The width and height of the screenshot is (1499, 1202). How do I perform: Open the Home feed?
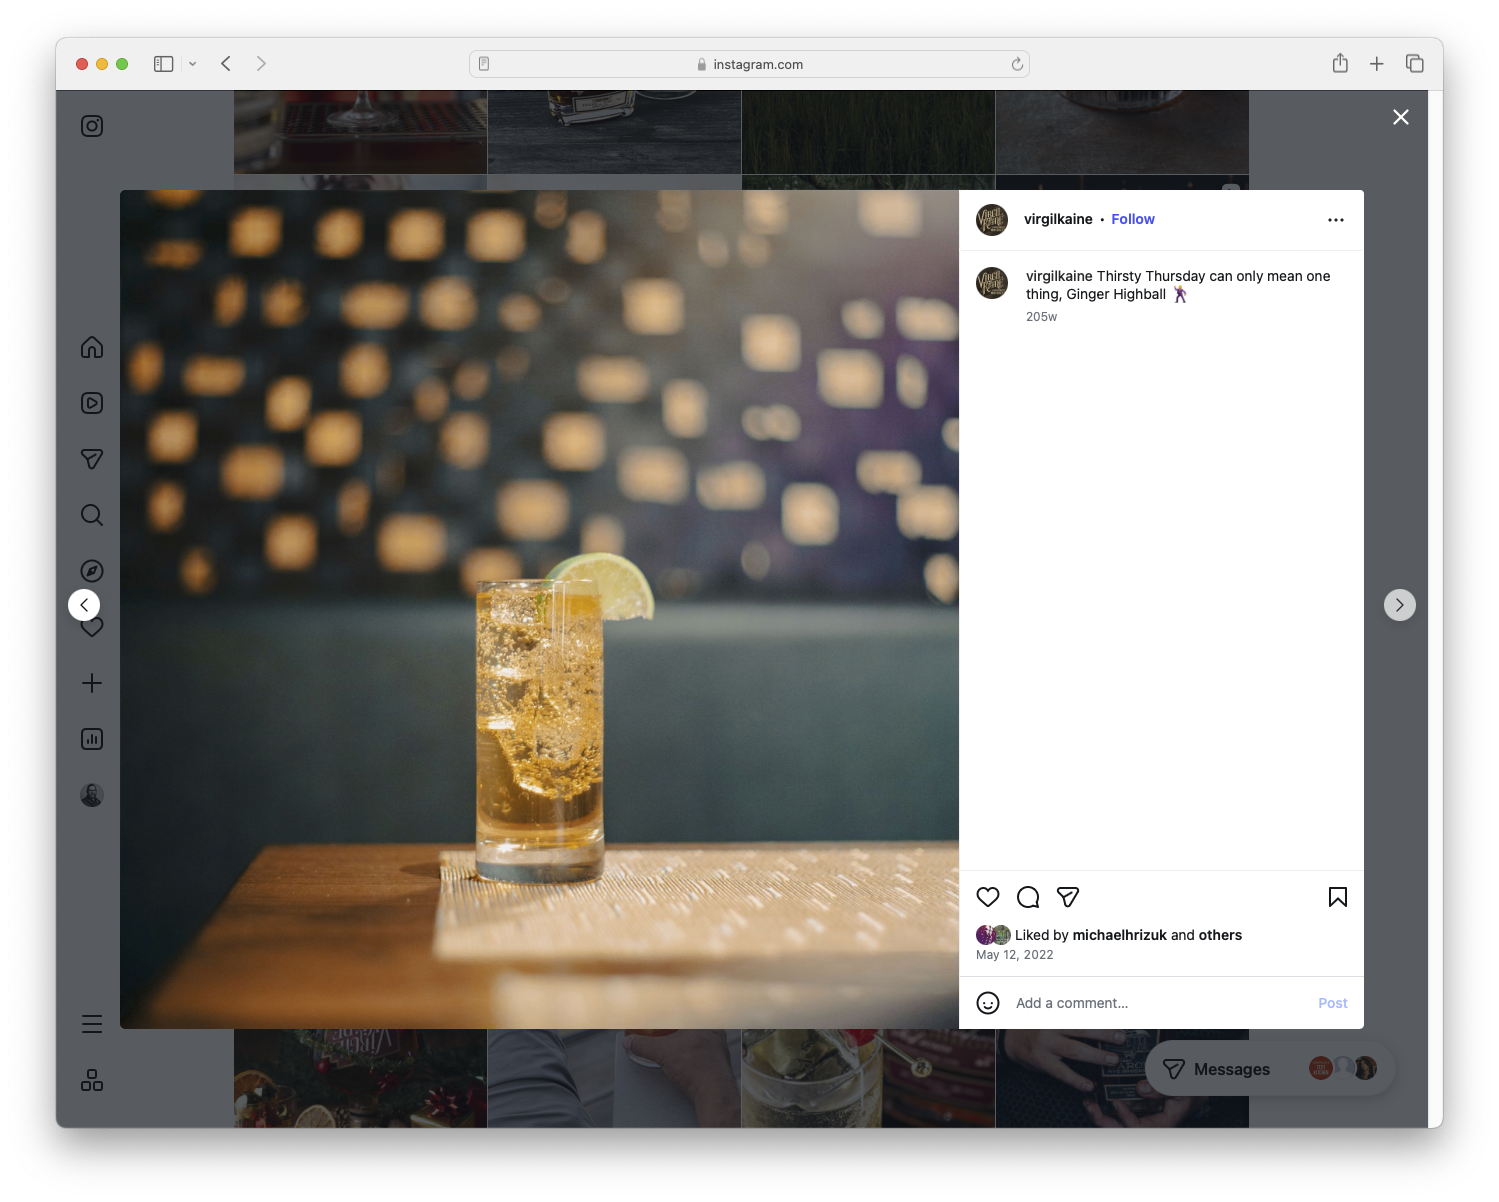click(91, 347)
